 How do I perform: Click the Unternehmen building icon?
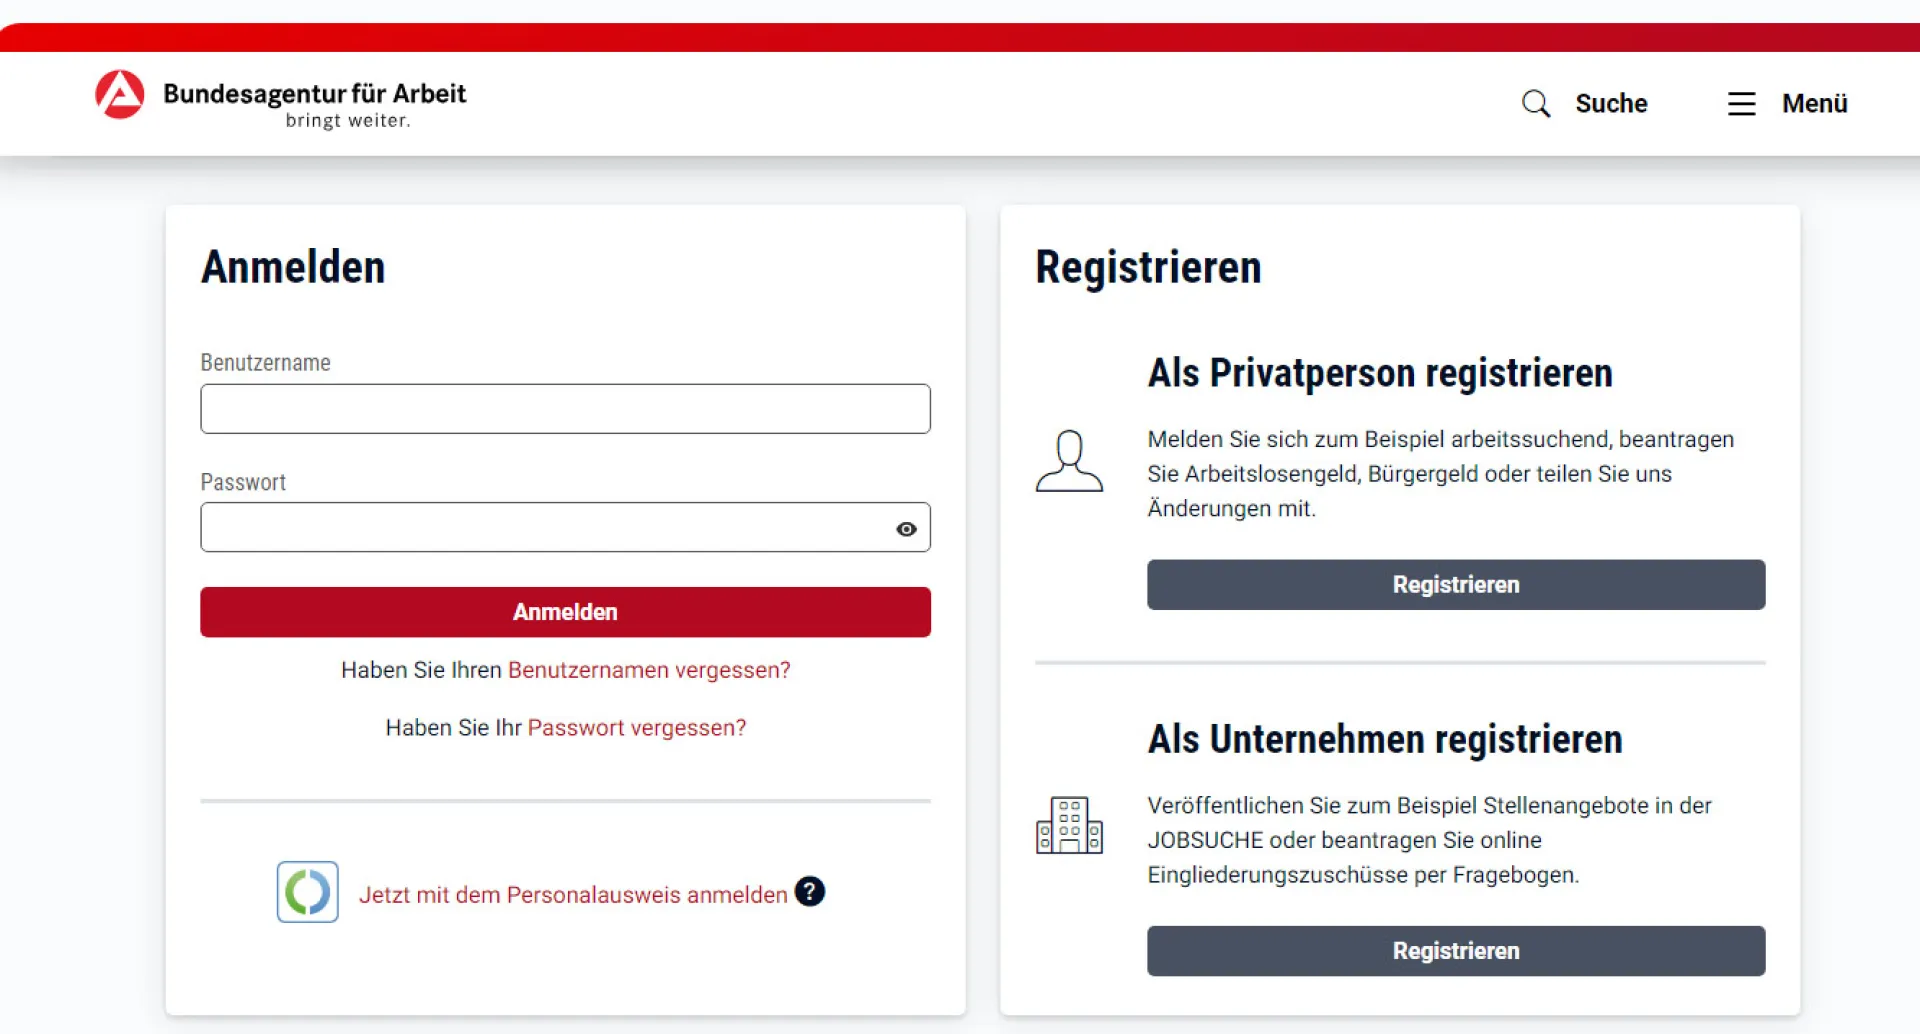(1070, 826)
